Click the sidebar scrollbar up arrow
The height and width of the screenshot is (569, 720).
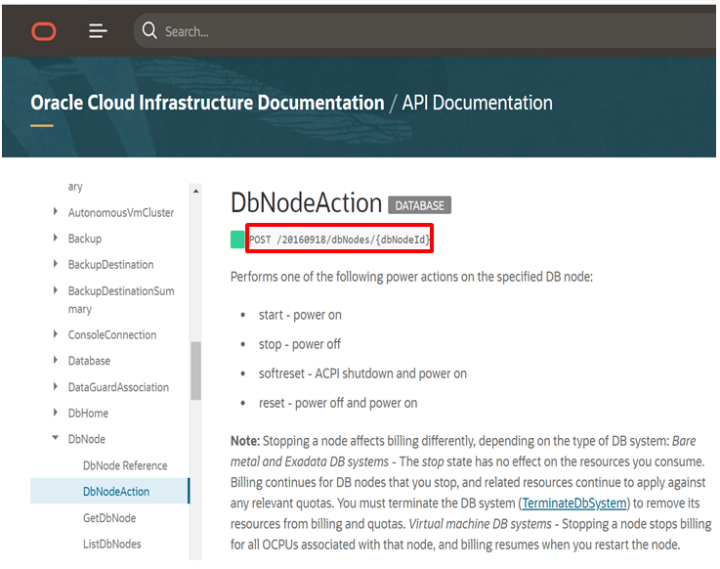[x=195, y=190]
